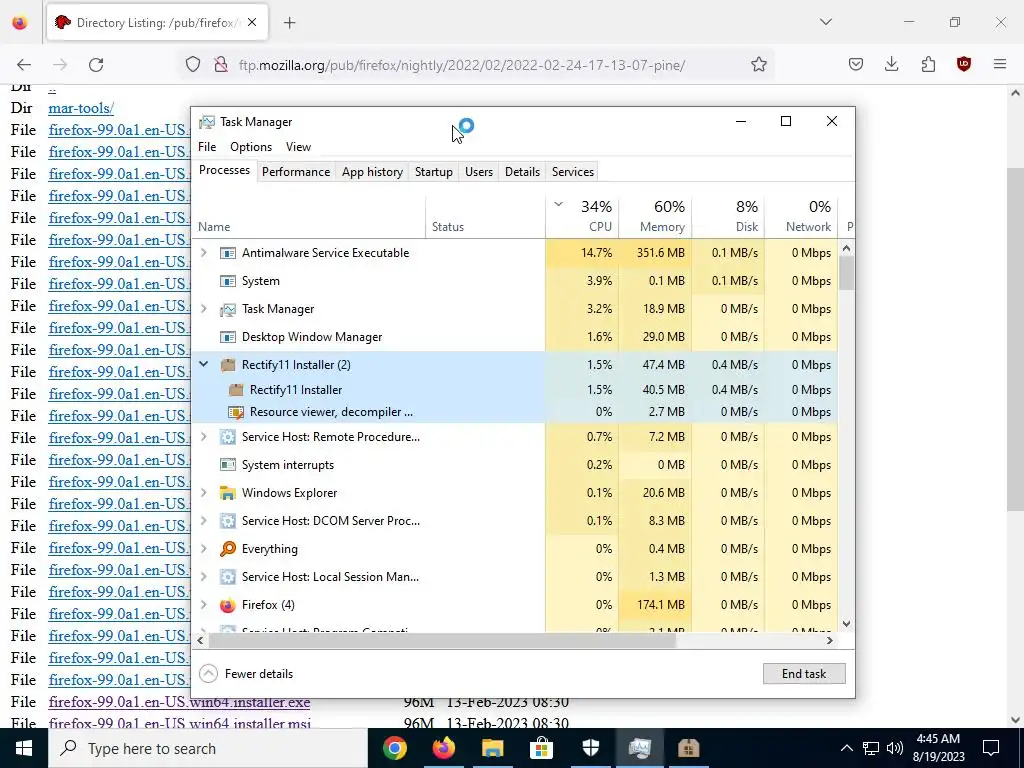Open the File menu in Task Manager
The width and height of the screenshot is (1024, 768).
tap(207, 147)
